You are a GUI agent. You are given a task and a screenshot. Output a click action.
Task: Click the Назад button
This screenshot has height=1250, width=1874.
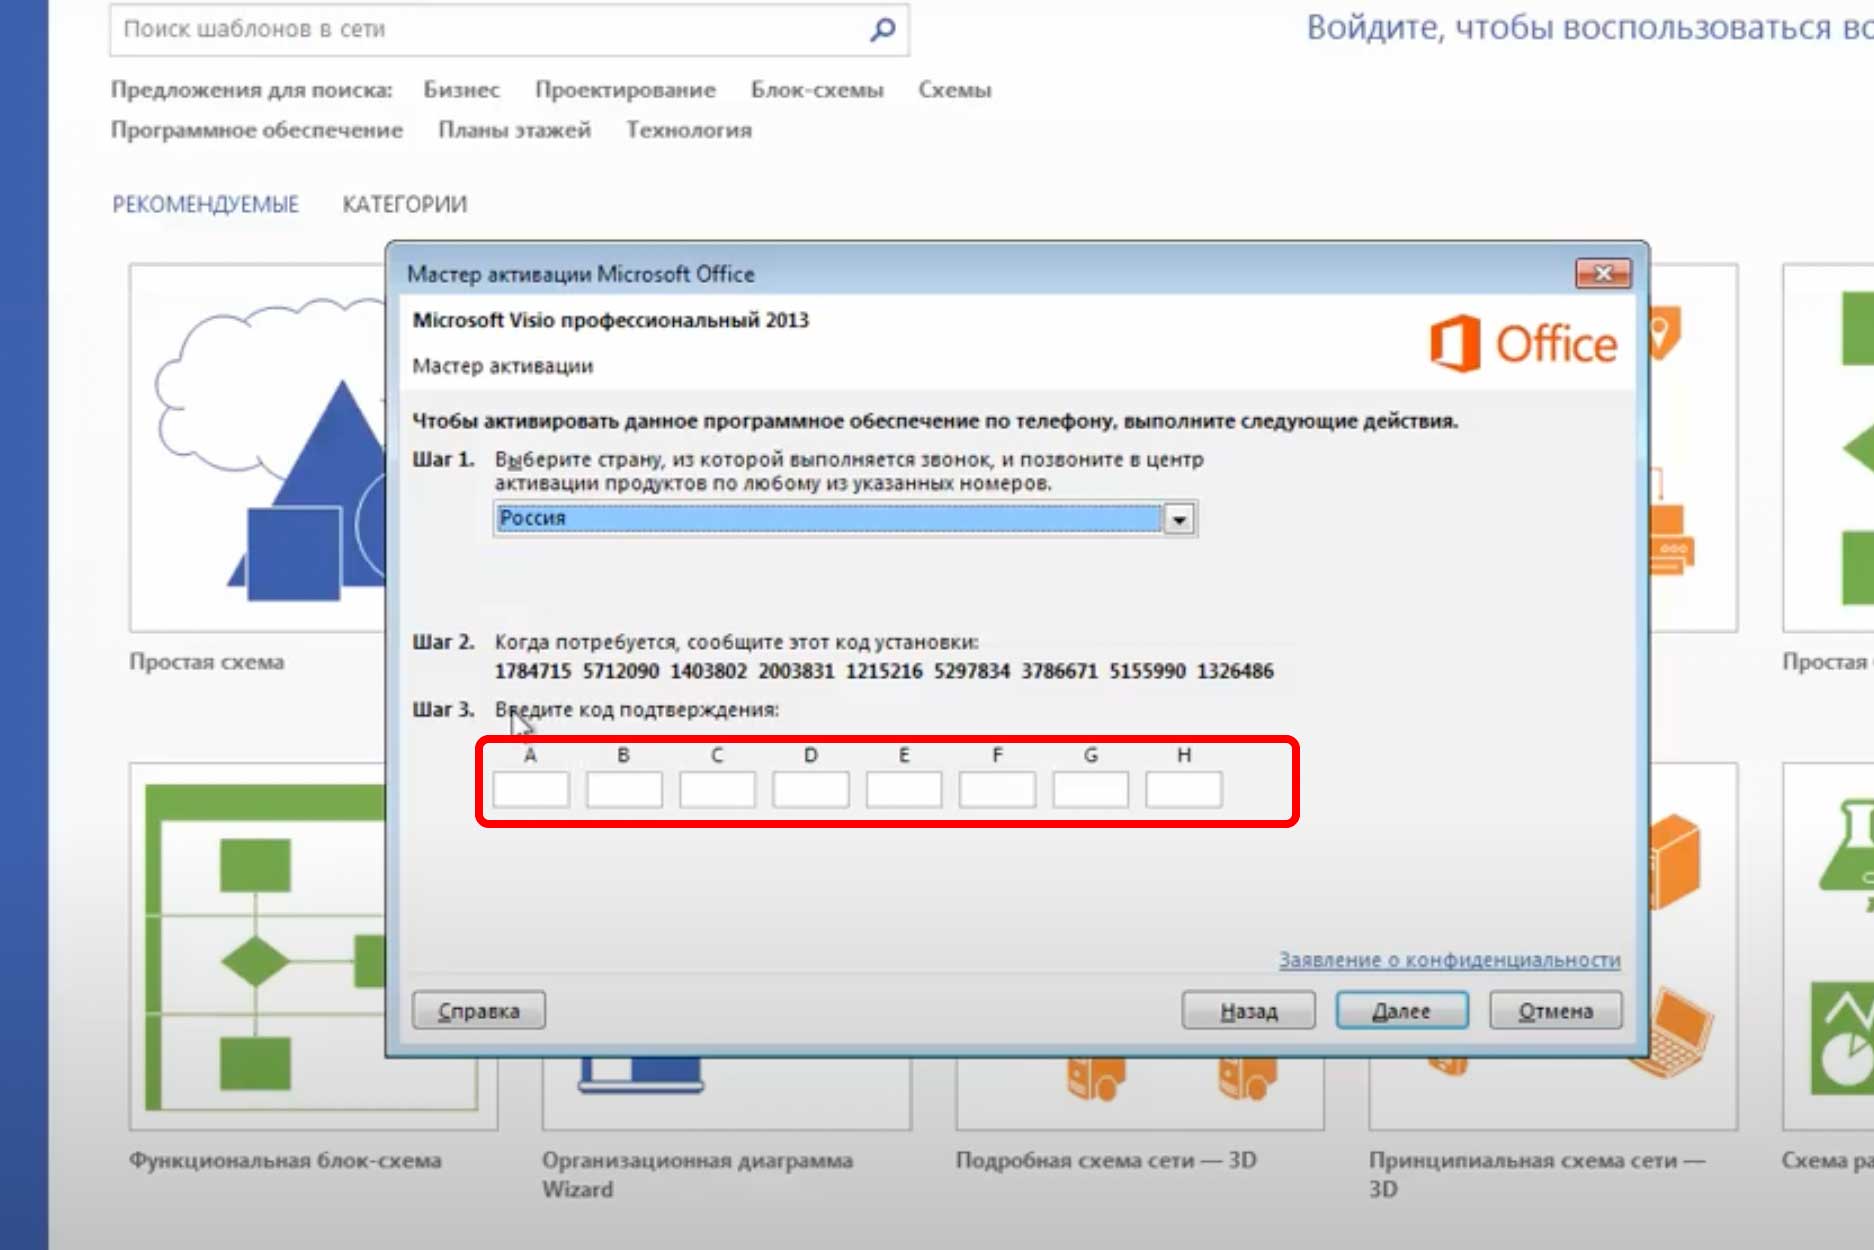1248,1011
